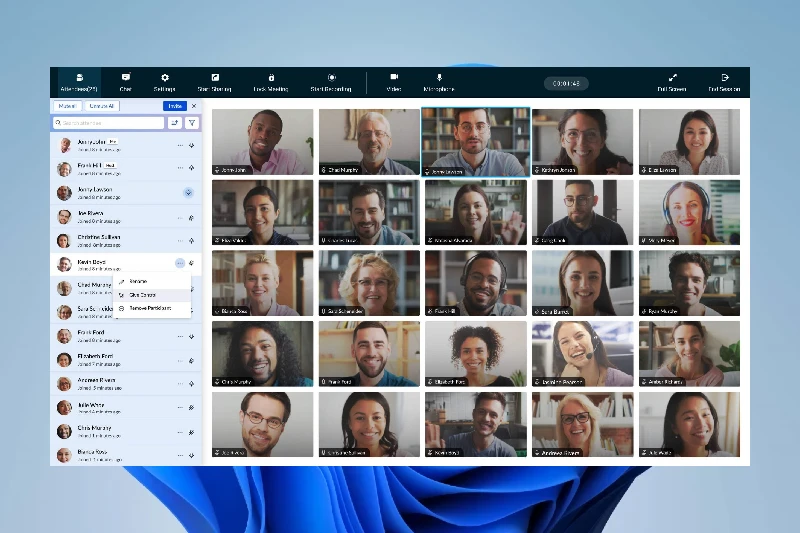Screen dimensions: 800x533
Task: Open the Attendees panel tab in toolbar
Action: click(x=79, y=82)
